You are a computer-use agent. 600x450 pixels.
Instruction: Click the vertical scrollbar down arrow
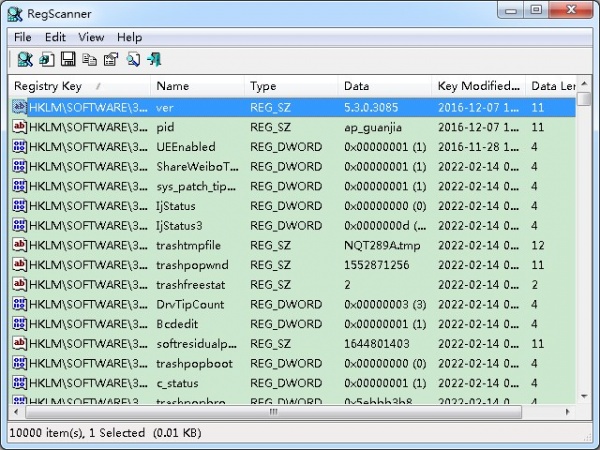584,396
